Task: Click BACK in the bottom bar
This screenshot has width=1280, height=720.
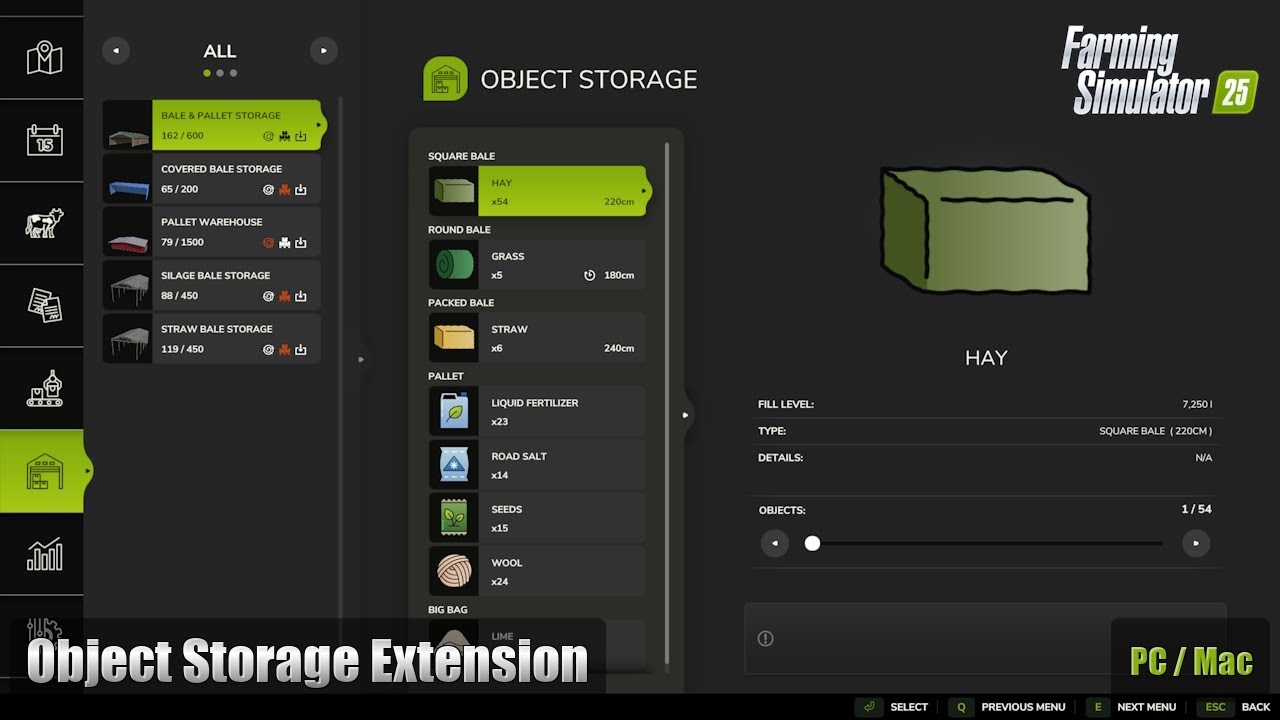Action: 1256,707
